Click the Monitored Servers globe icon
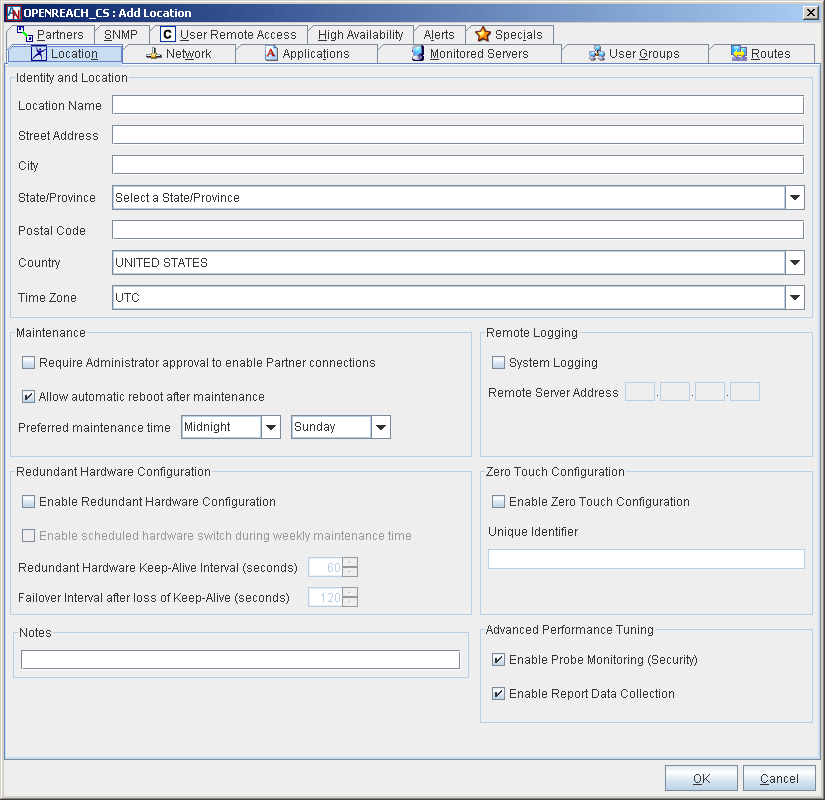The width and height of the screenshot is (825, 800). click(417, 54)
